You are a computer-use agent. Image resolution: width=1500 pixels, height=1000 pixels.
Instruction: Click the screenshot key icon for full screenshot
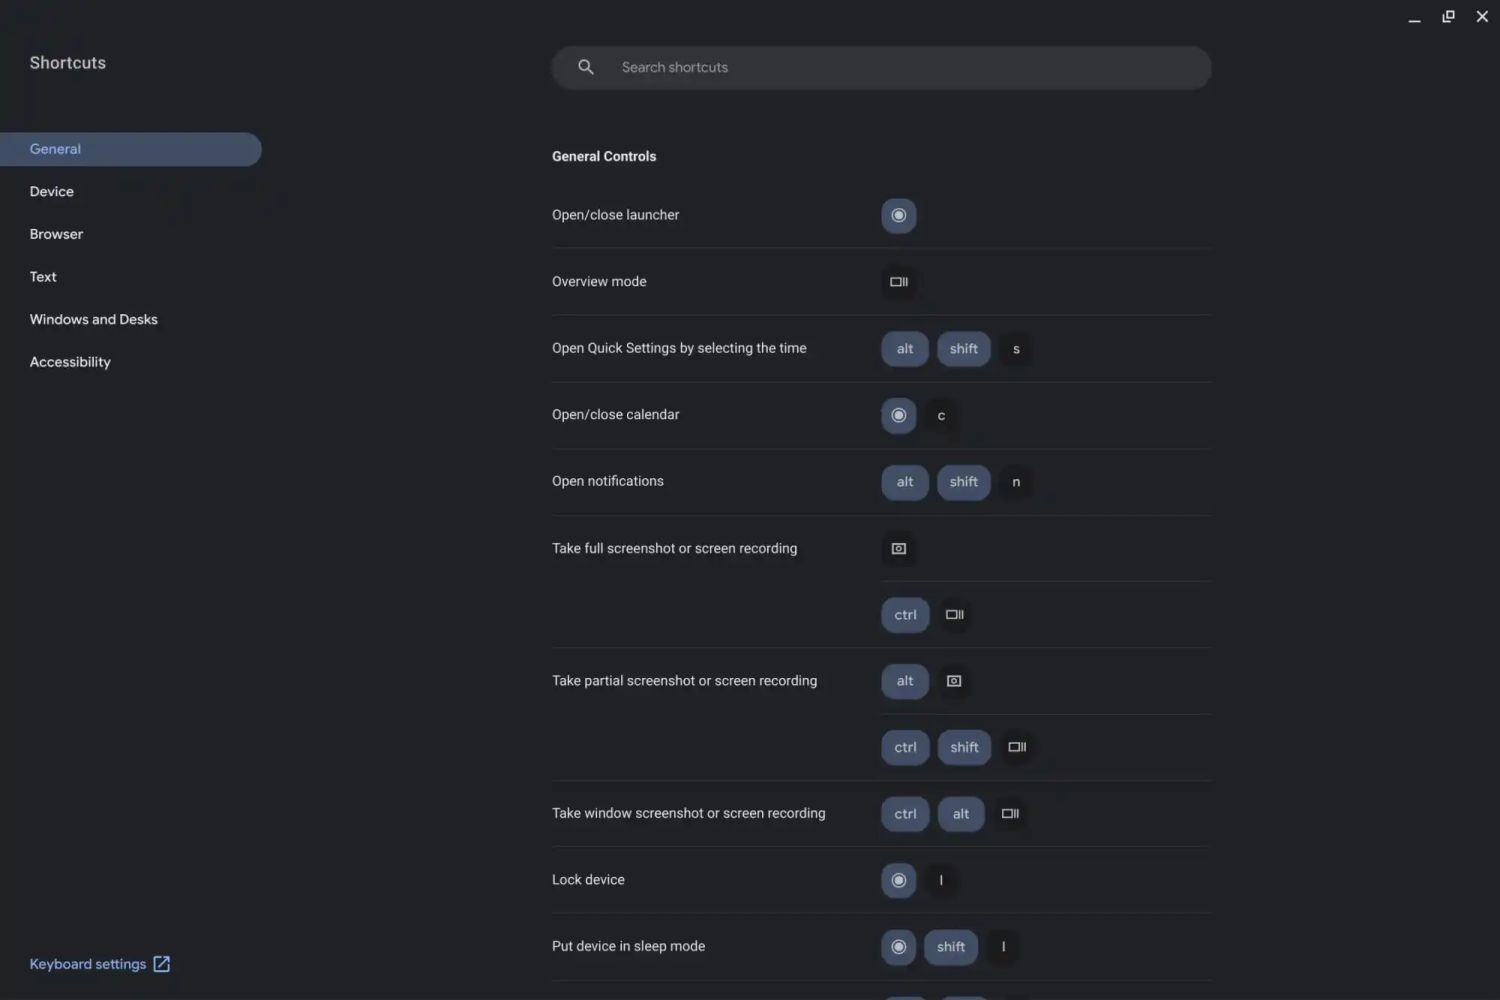coord(898,549)
